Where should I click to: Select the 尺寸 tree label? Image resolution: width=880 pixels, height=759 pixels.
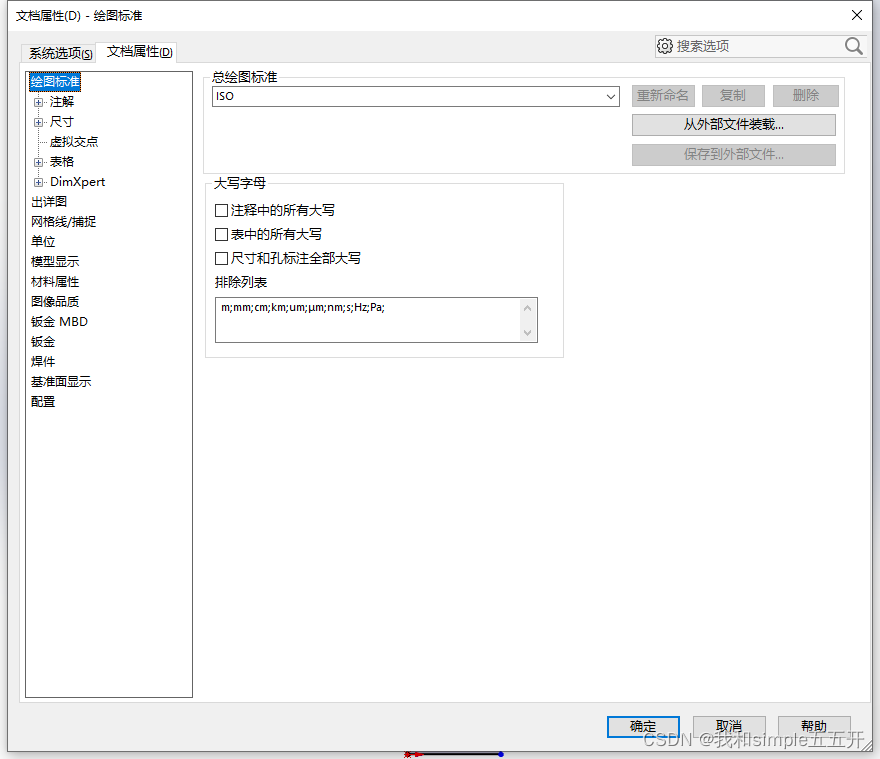[x=62, y=122]
